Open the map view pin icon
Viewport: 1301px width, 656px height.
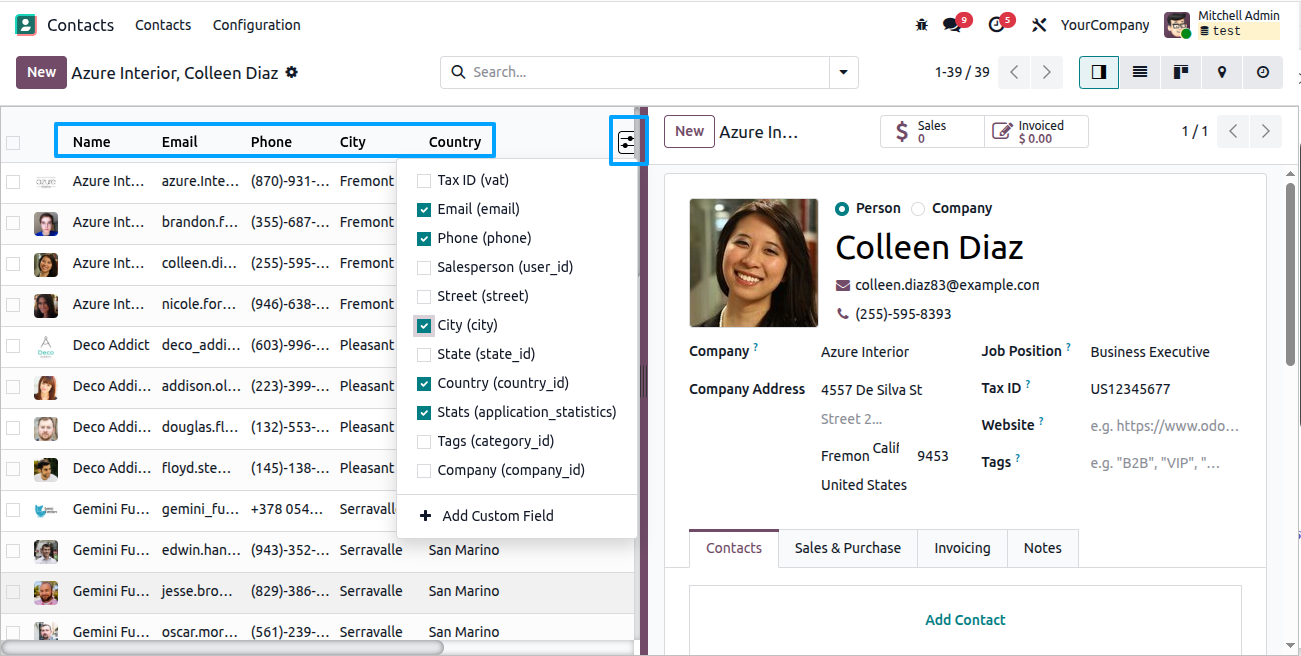1221,72
